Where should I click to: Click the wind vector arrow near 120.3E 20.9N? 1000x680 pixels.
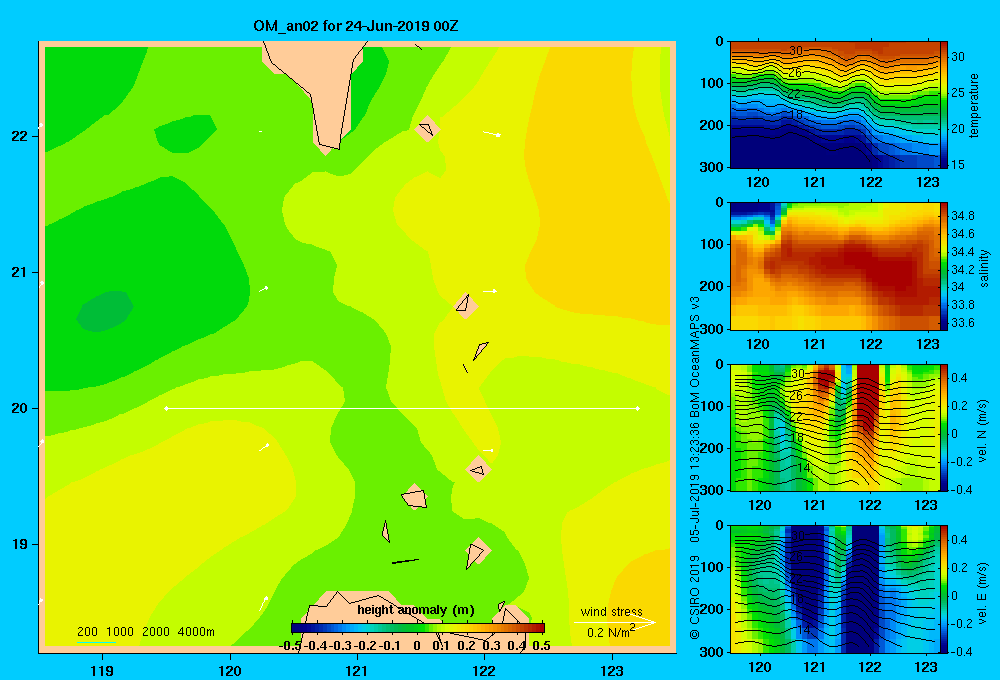tap(263, 290)
